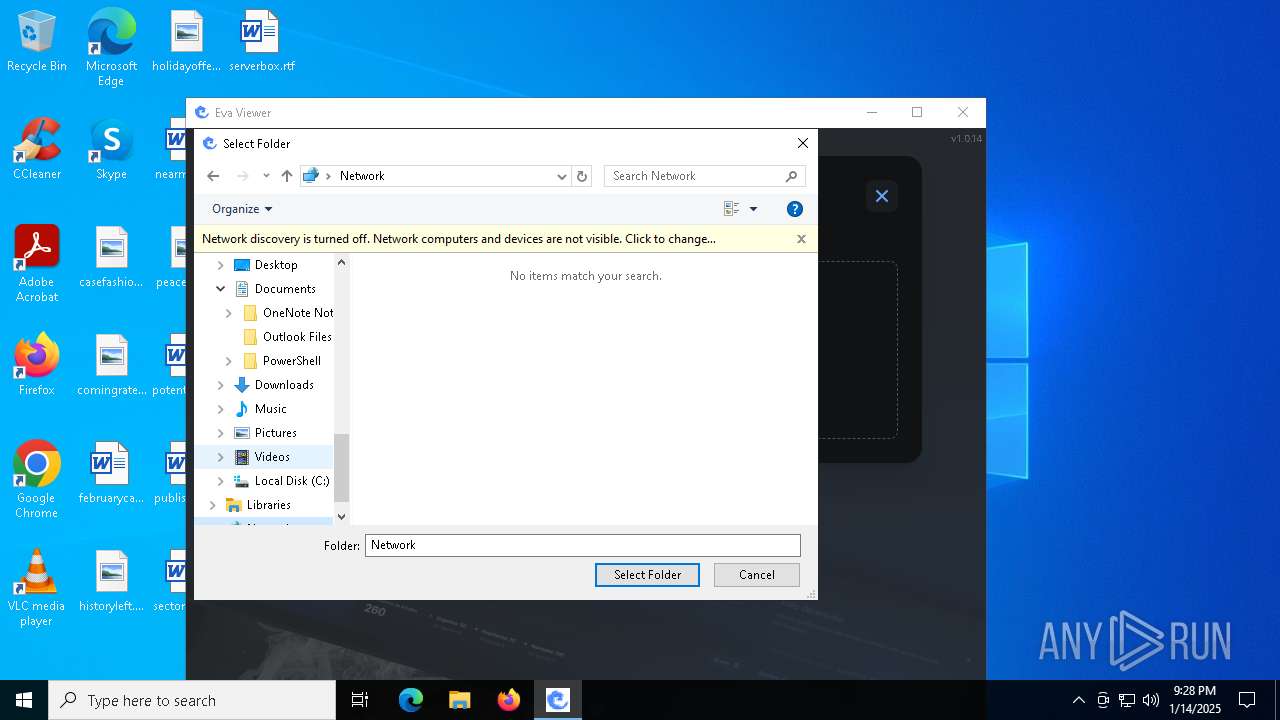Open Microsoft Edge desktop shortcut

pyautogui.click(x=111, y=47)
